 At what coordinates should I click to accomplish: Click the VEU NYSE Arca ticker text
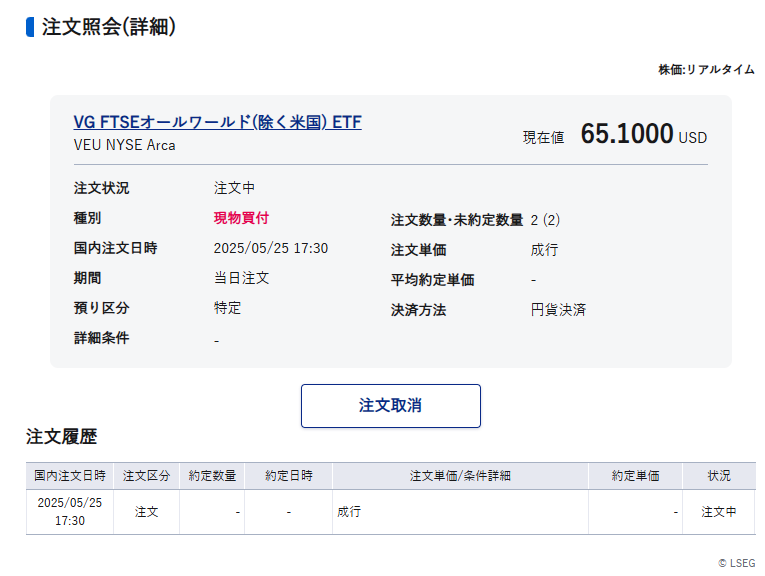[124, 145]
